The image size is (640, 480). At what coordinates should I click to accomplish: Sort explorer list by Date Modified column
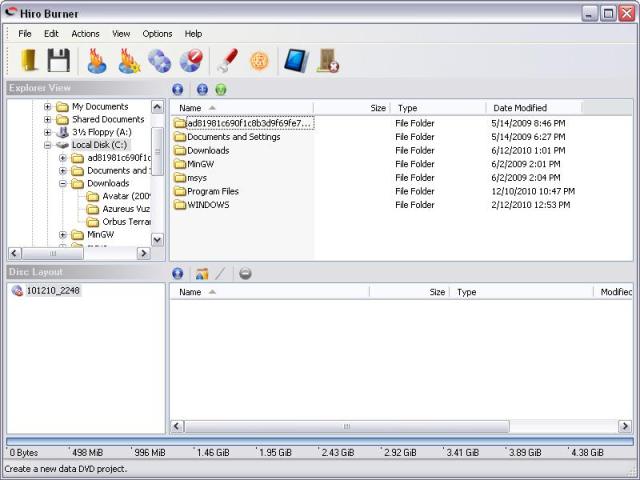pyautogui.click(x=534, y=108)
